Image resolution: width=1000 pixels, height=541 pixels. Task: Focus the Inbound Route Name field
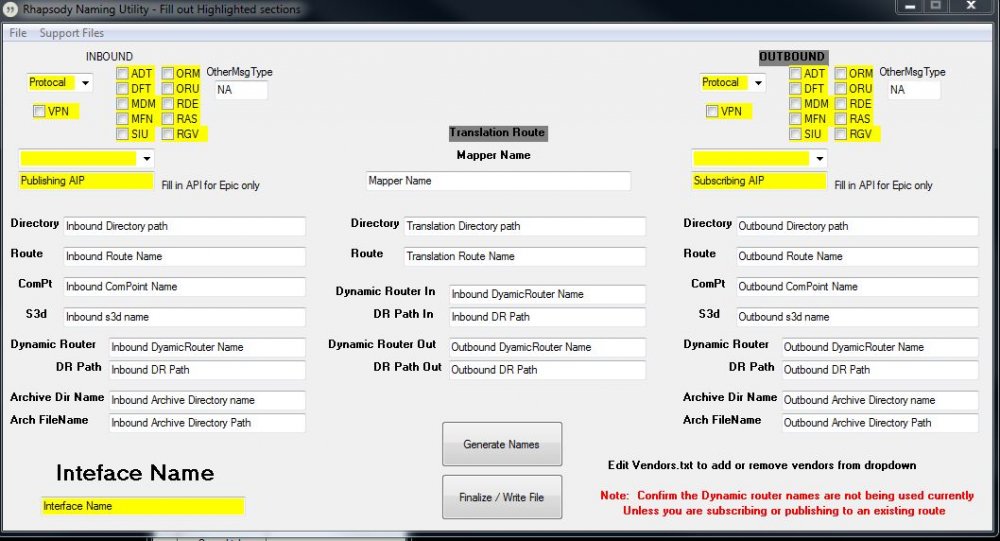184,256
